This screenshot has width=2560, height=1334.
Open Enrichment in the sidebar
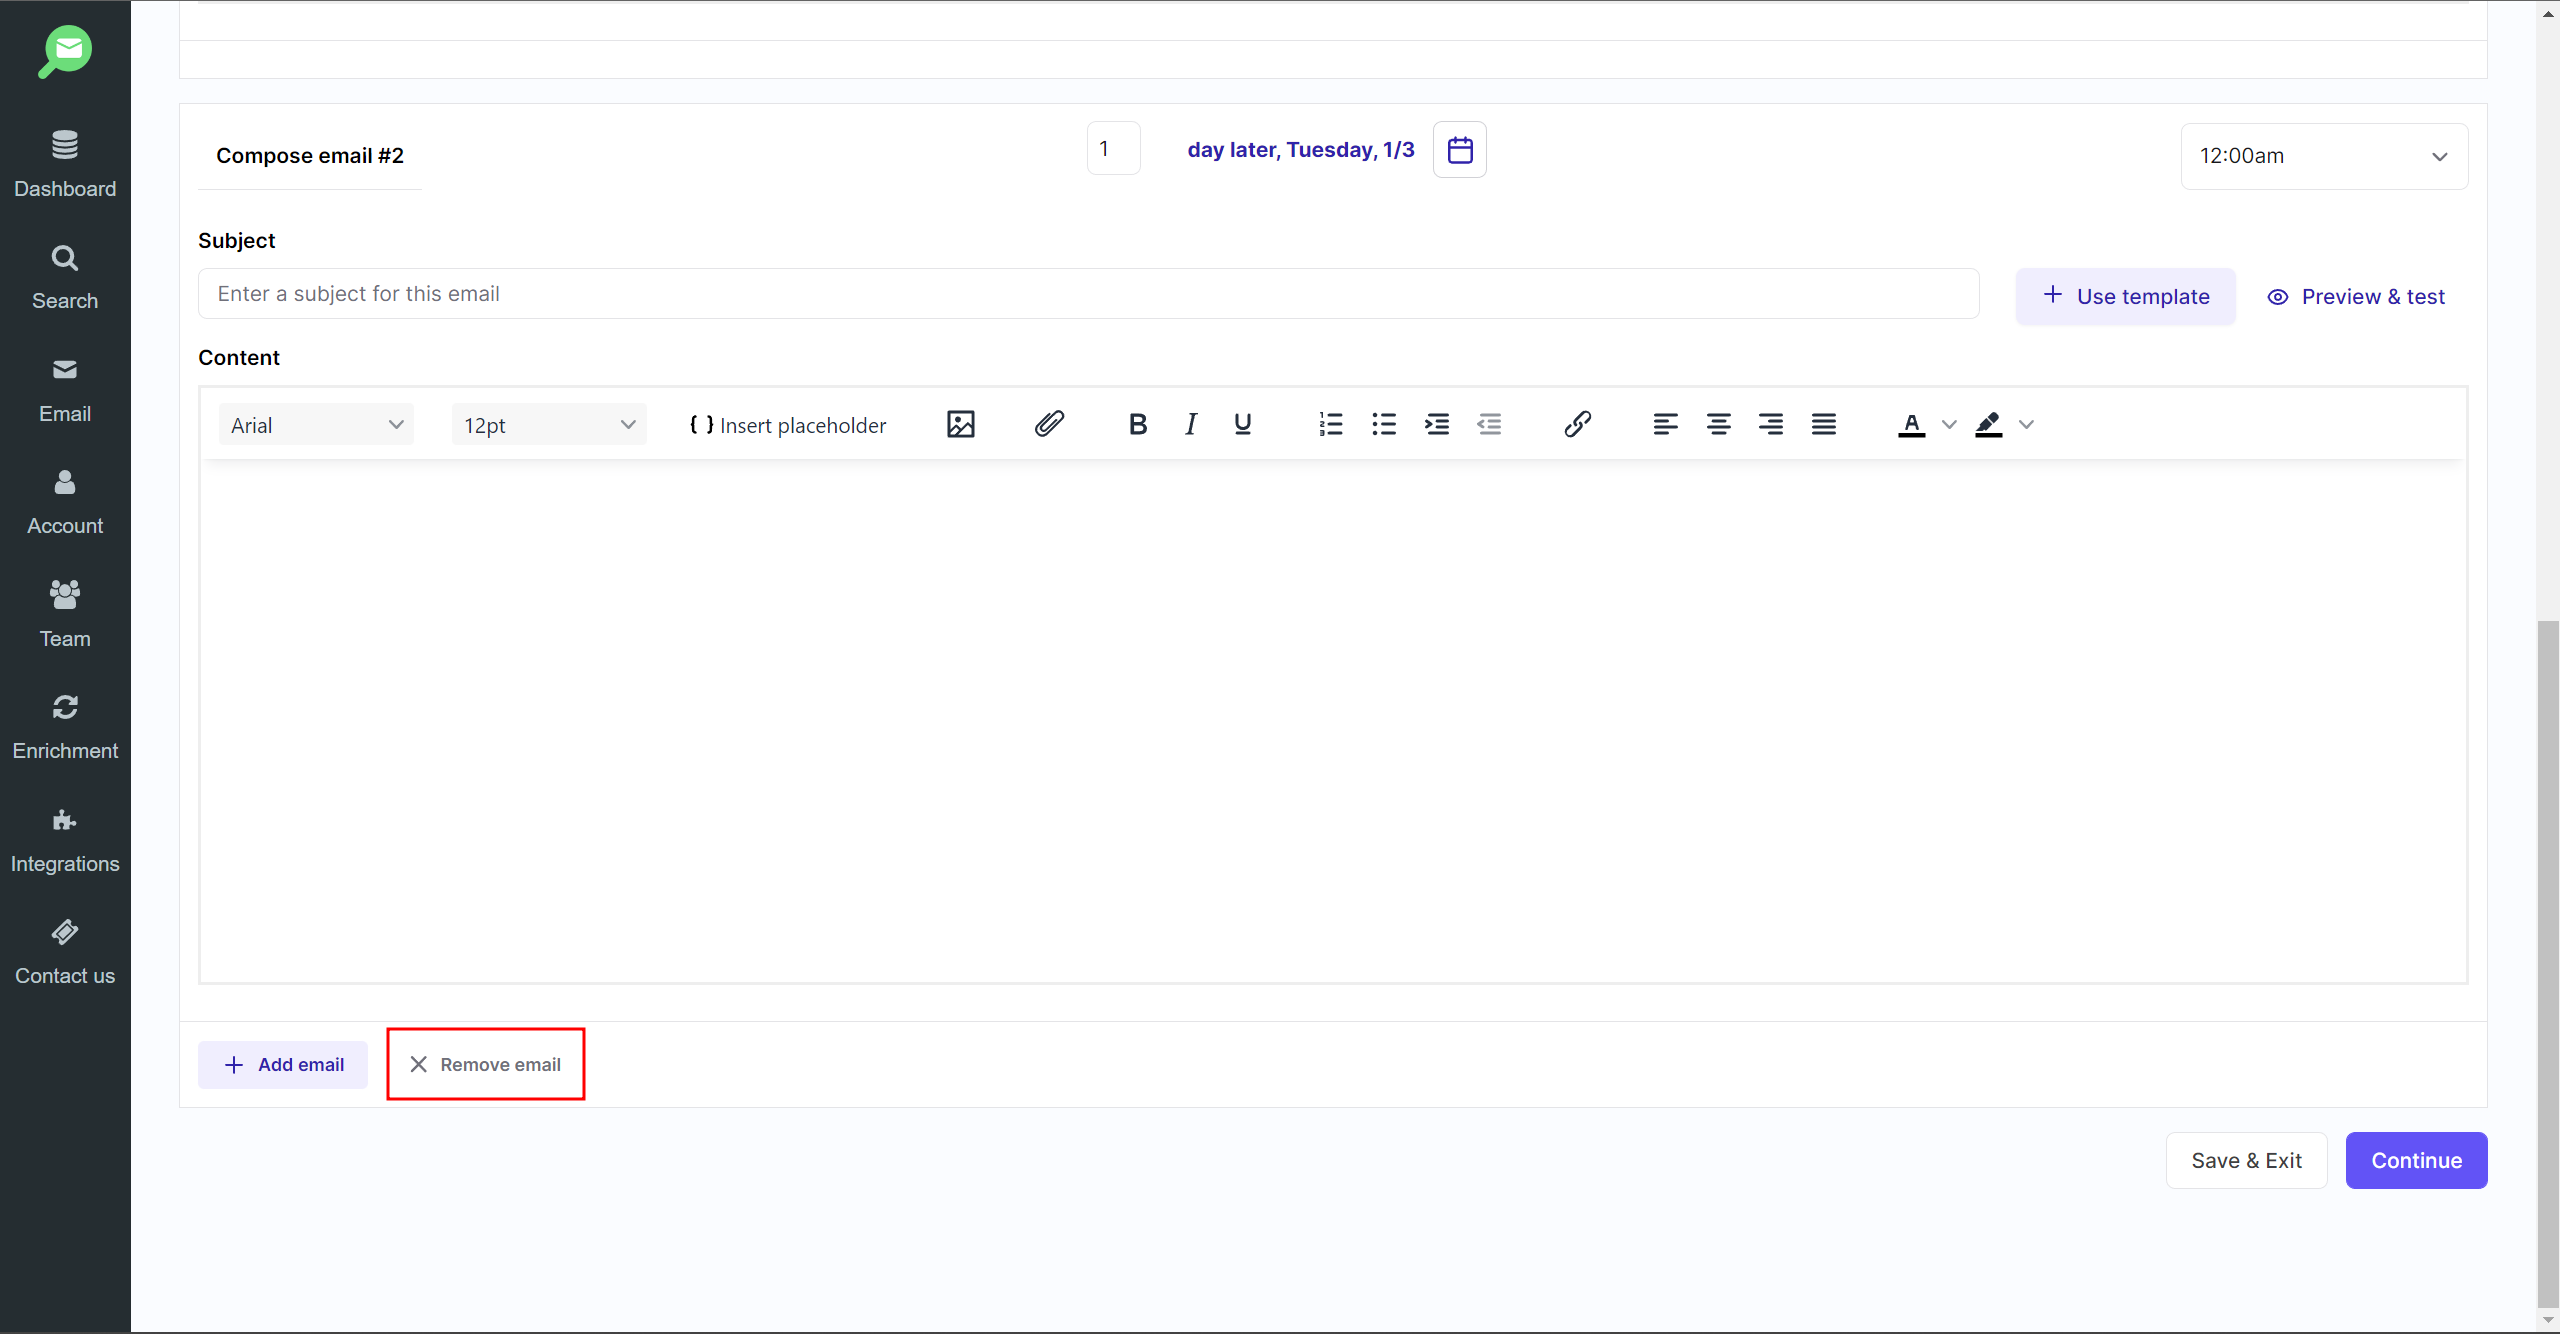pos(65,727)
